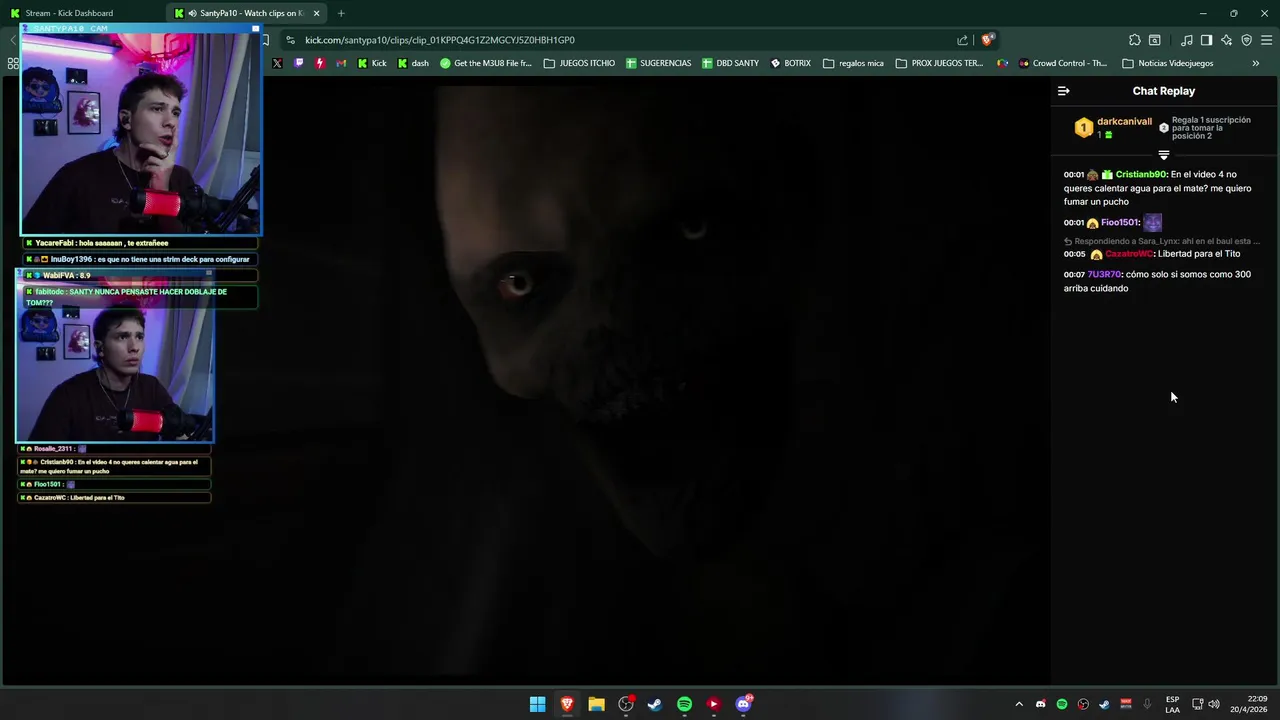Show hidden system tray icons chevron
Screen dimensions: 1280x720
pos(1019,704)
